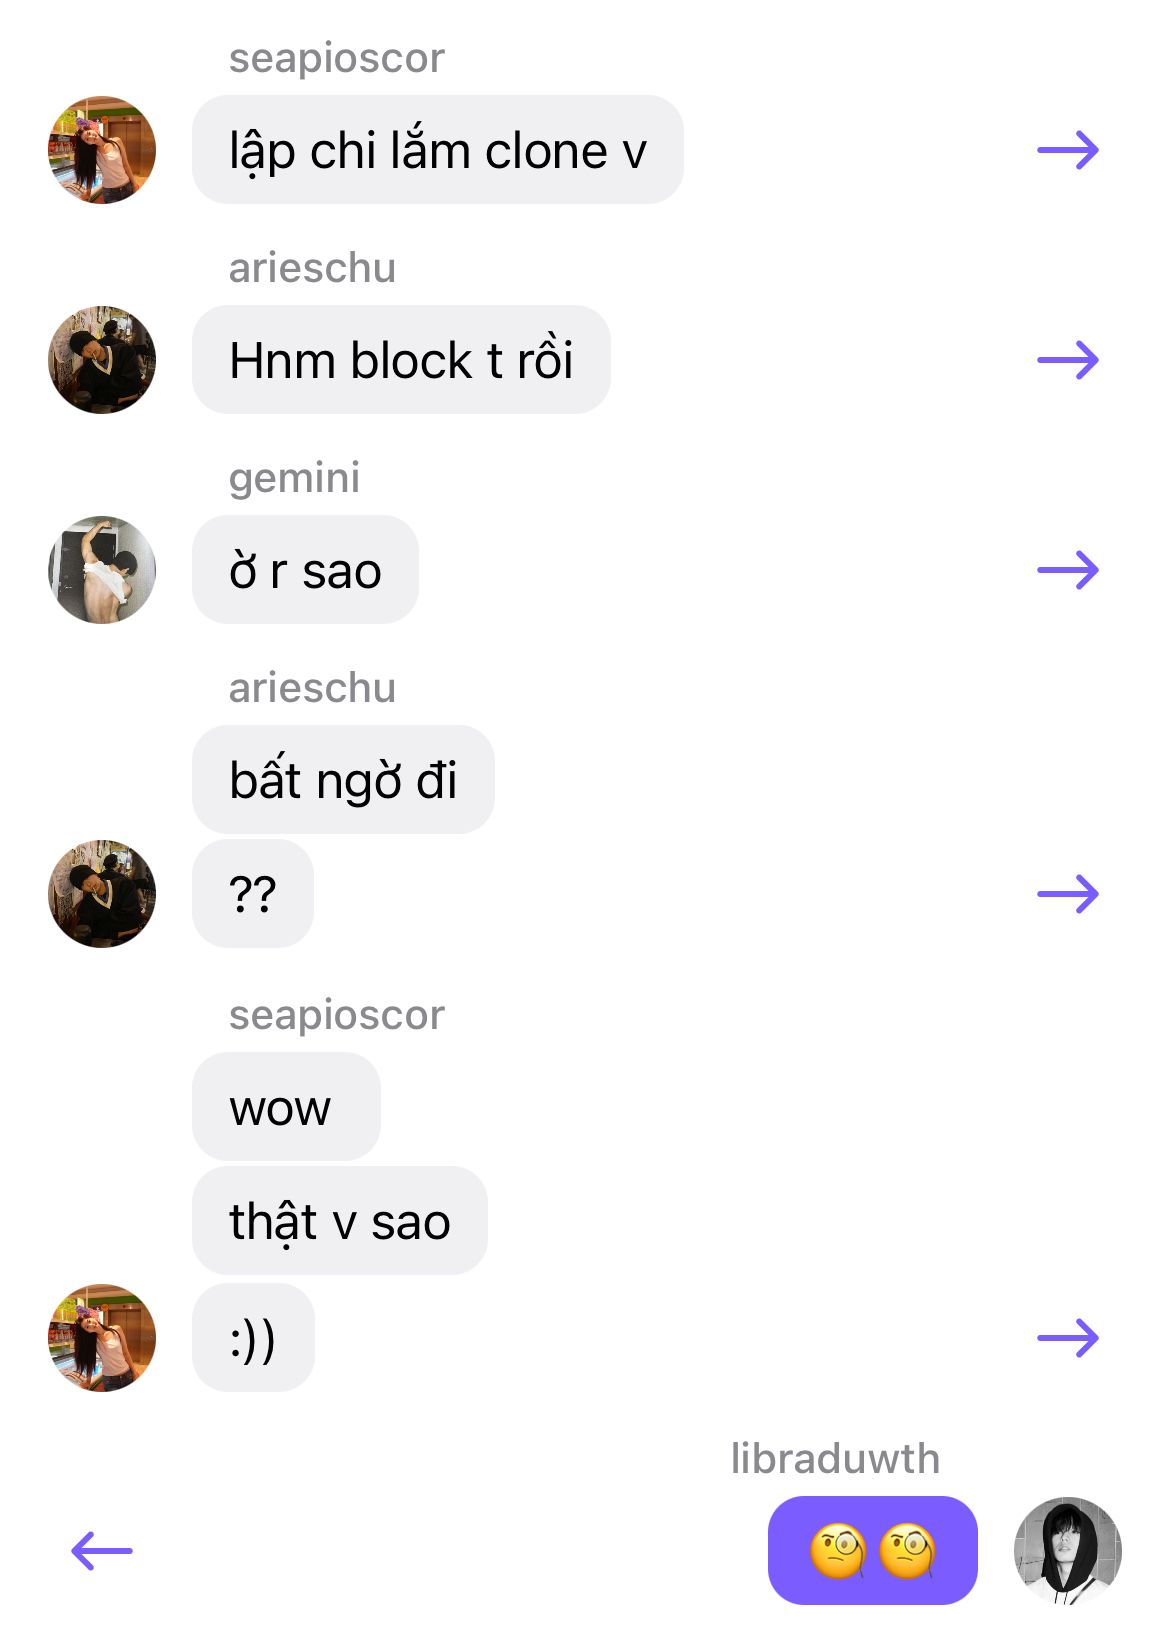Open seapioscor's avatar beside 'lập chi lắm clone v'
The image size is (1170, 1640).
102,150
